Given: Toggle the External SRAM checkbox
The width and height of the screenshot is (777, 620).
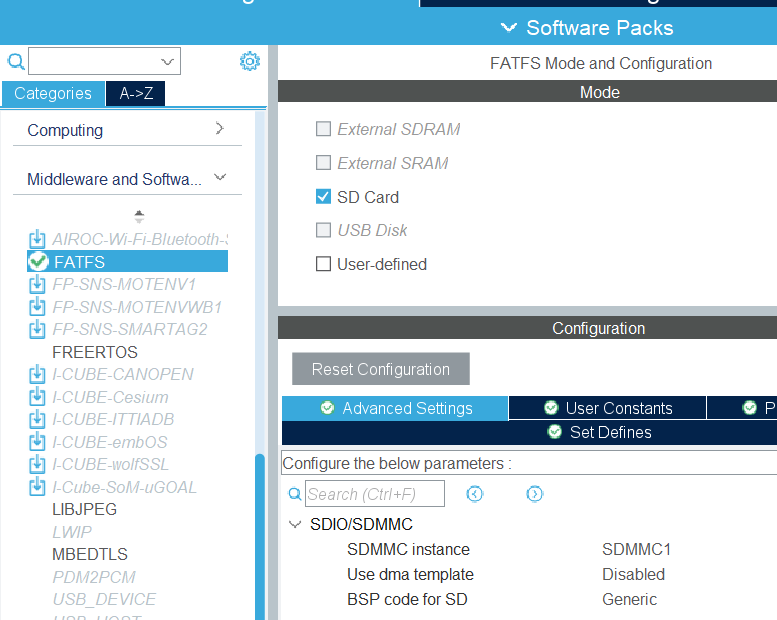Looking at the screenshot, I should 323,163.
